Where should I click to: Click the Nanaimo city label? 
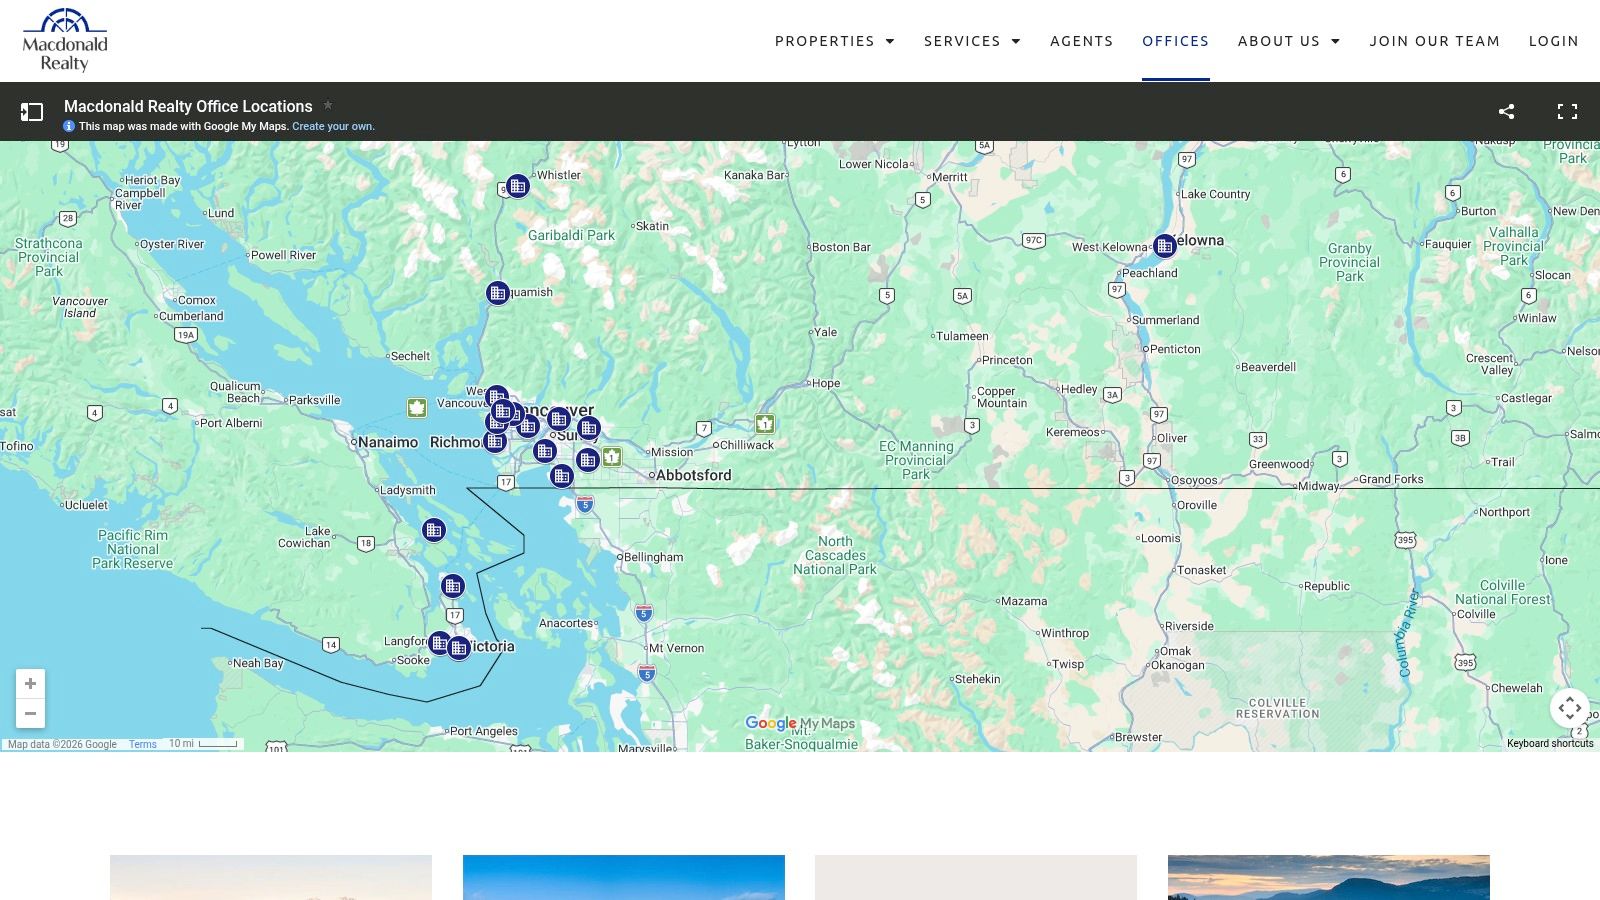pyautogui.click(x=388, y=442)
